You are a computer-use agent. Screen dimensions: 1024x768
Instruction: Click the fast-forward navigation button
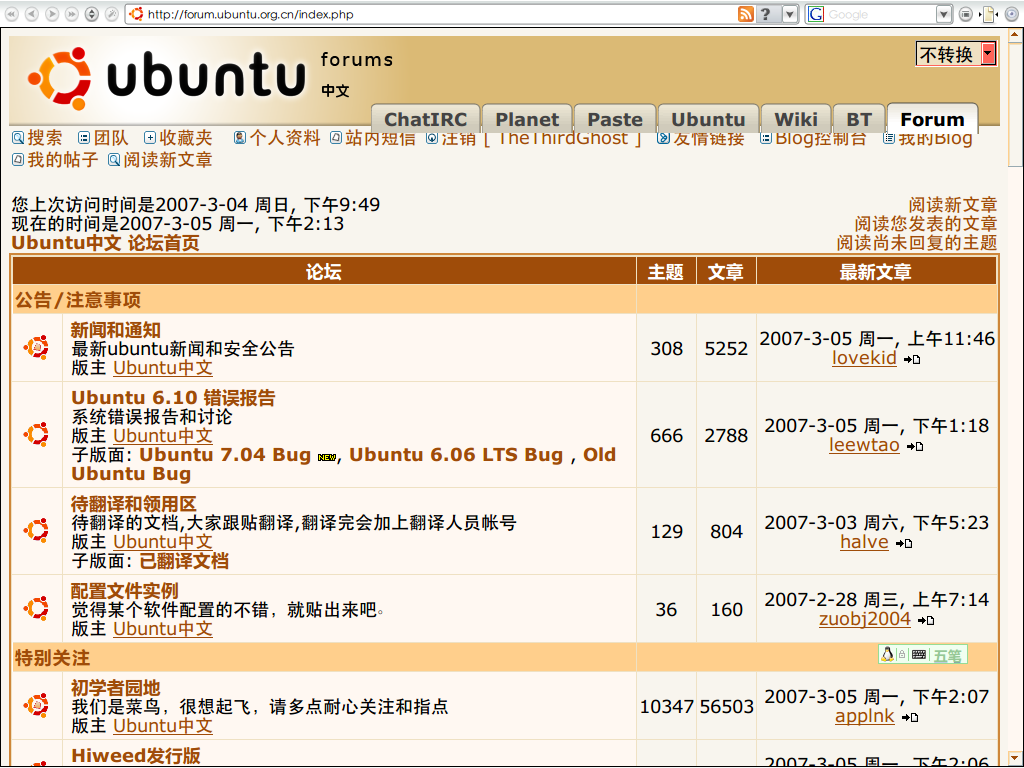point(72,14)
